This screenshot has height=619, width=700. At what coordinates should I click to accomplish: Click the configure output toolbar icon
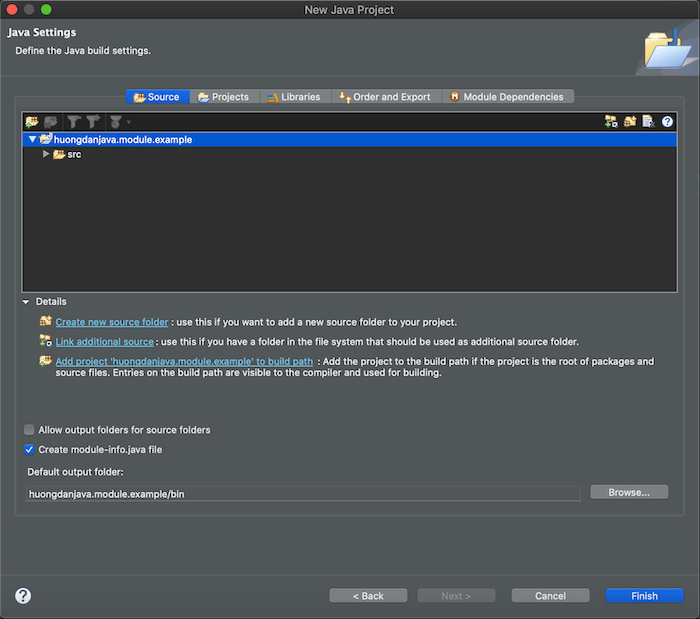(x=648, y=121)
